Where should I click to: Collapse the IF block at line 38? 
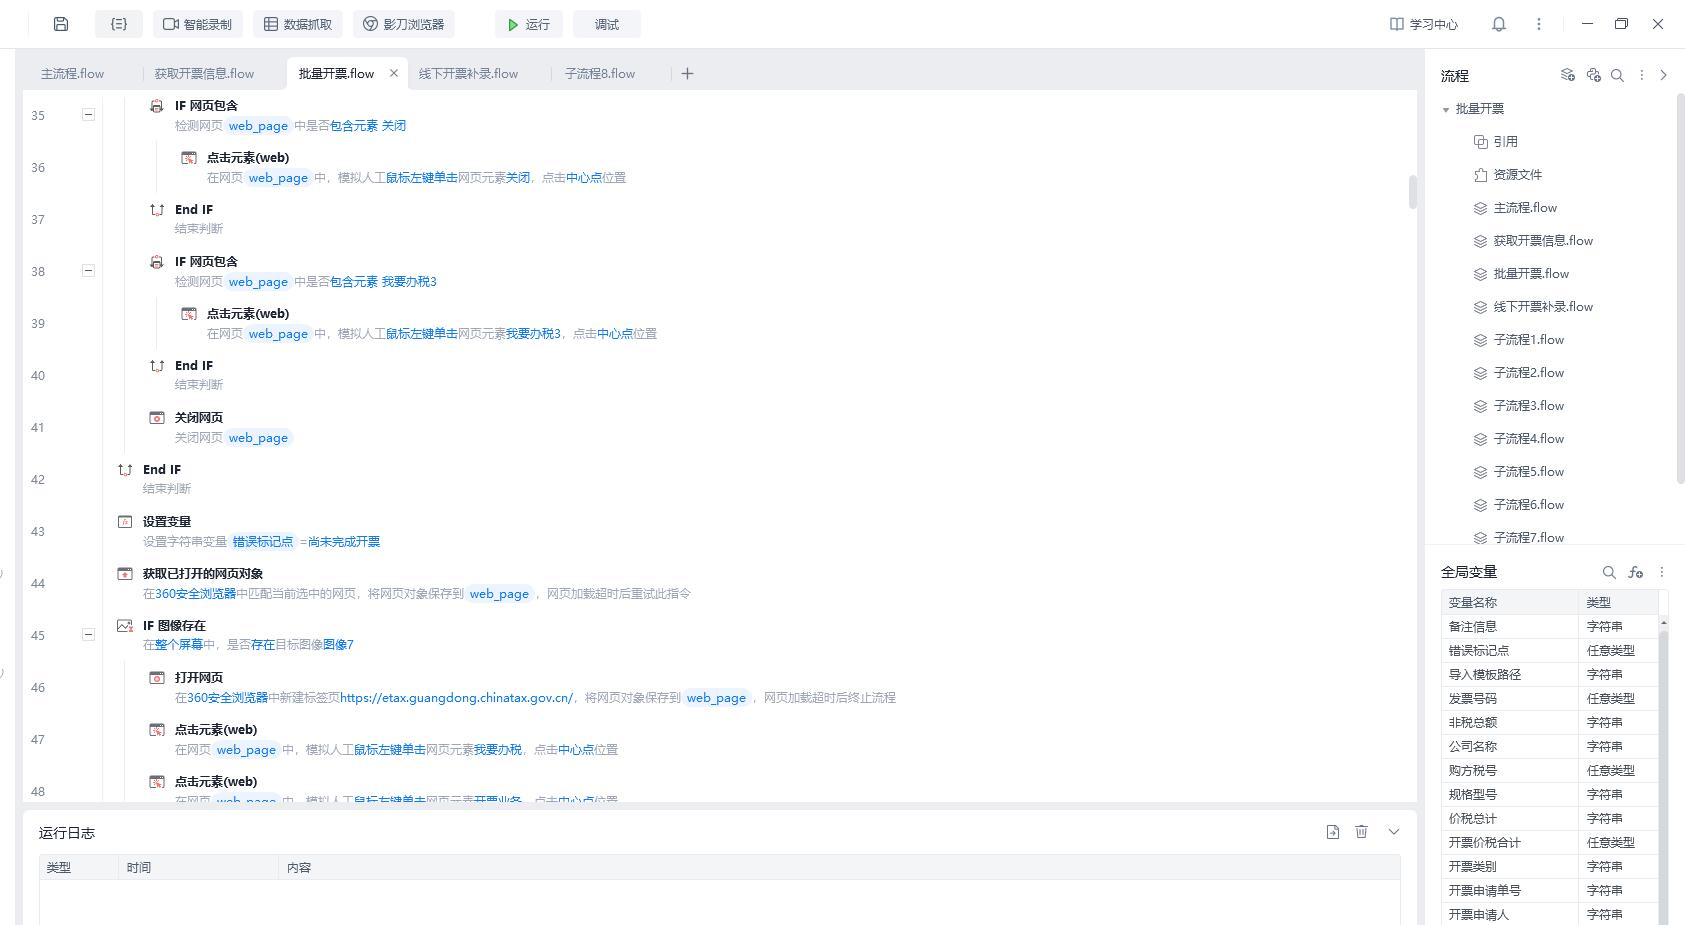[x=88, y=271]
